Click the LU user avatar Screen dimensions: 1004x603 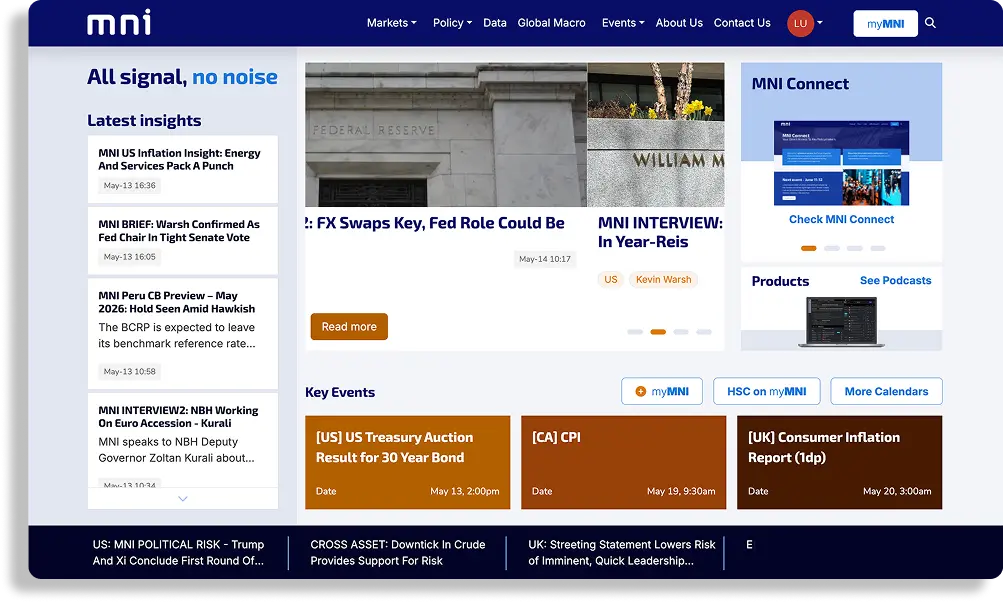[x=800, y=24]
